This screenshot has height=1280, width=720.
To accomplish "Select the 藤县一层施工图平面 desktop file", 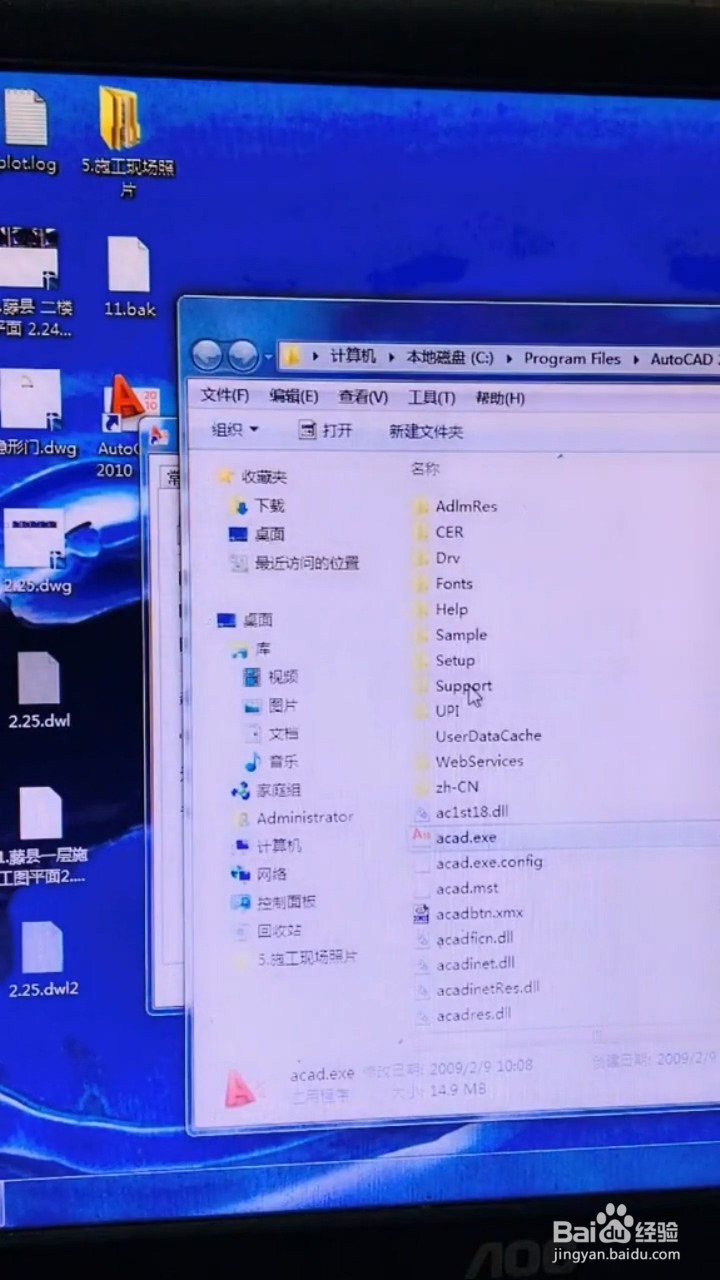I will [x=41, y=838].
